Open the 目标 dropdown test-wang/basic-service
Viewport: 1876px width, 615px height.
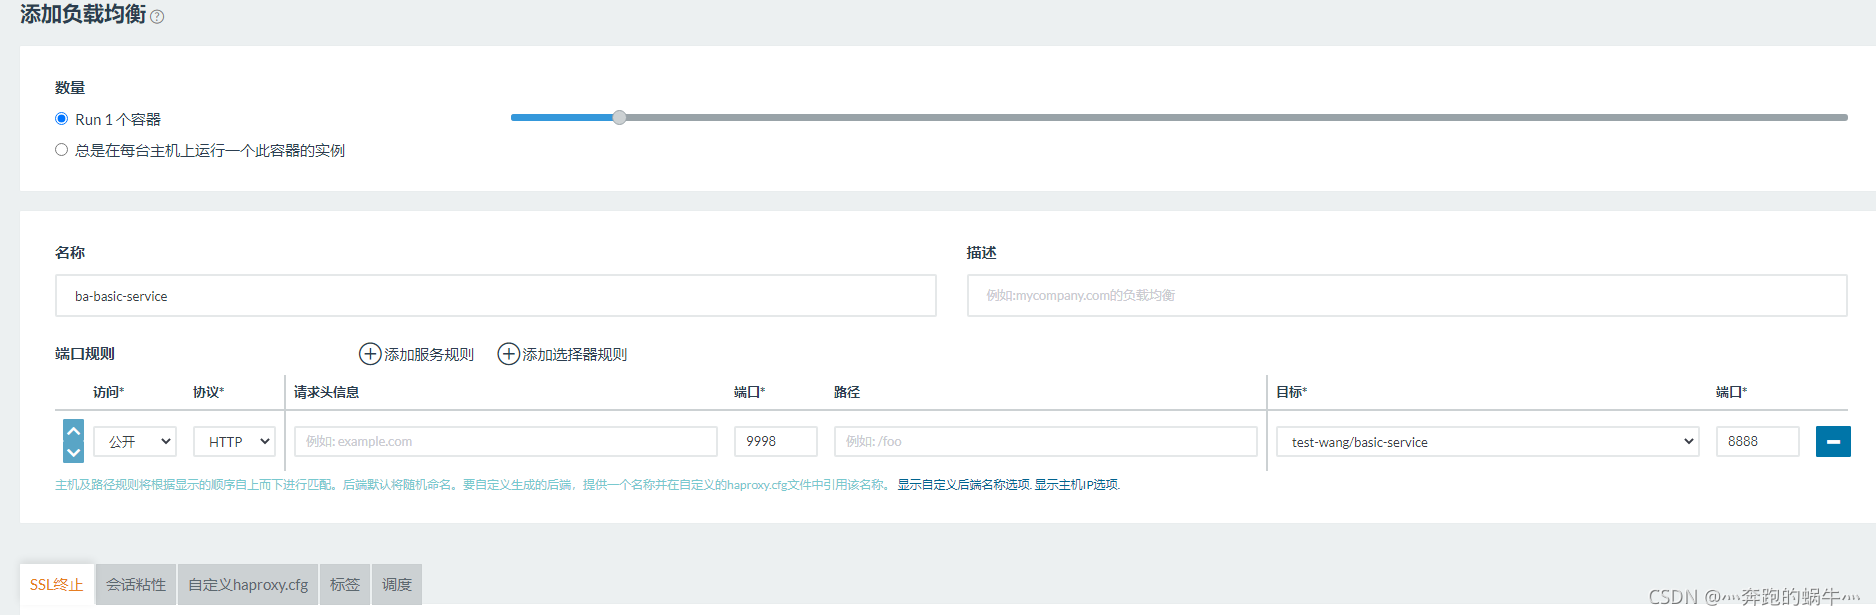coord(1488,441)
